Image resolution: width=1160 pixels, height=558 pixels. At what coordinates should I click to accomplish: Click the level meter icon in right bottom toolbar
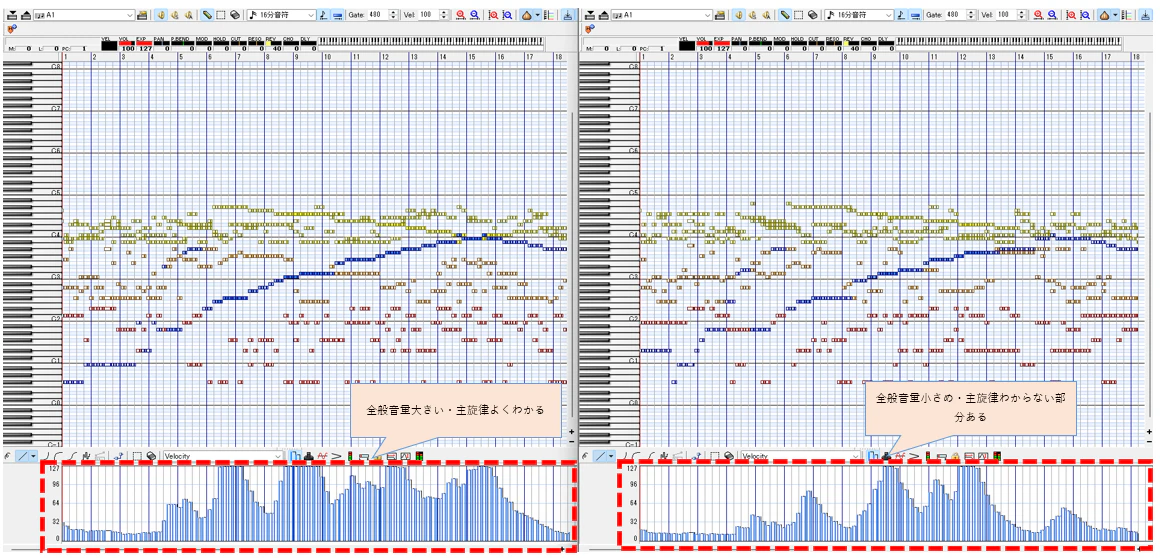click(x=997, y=456)
